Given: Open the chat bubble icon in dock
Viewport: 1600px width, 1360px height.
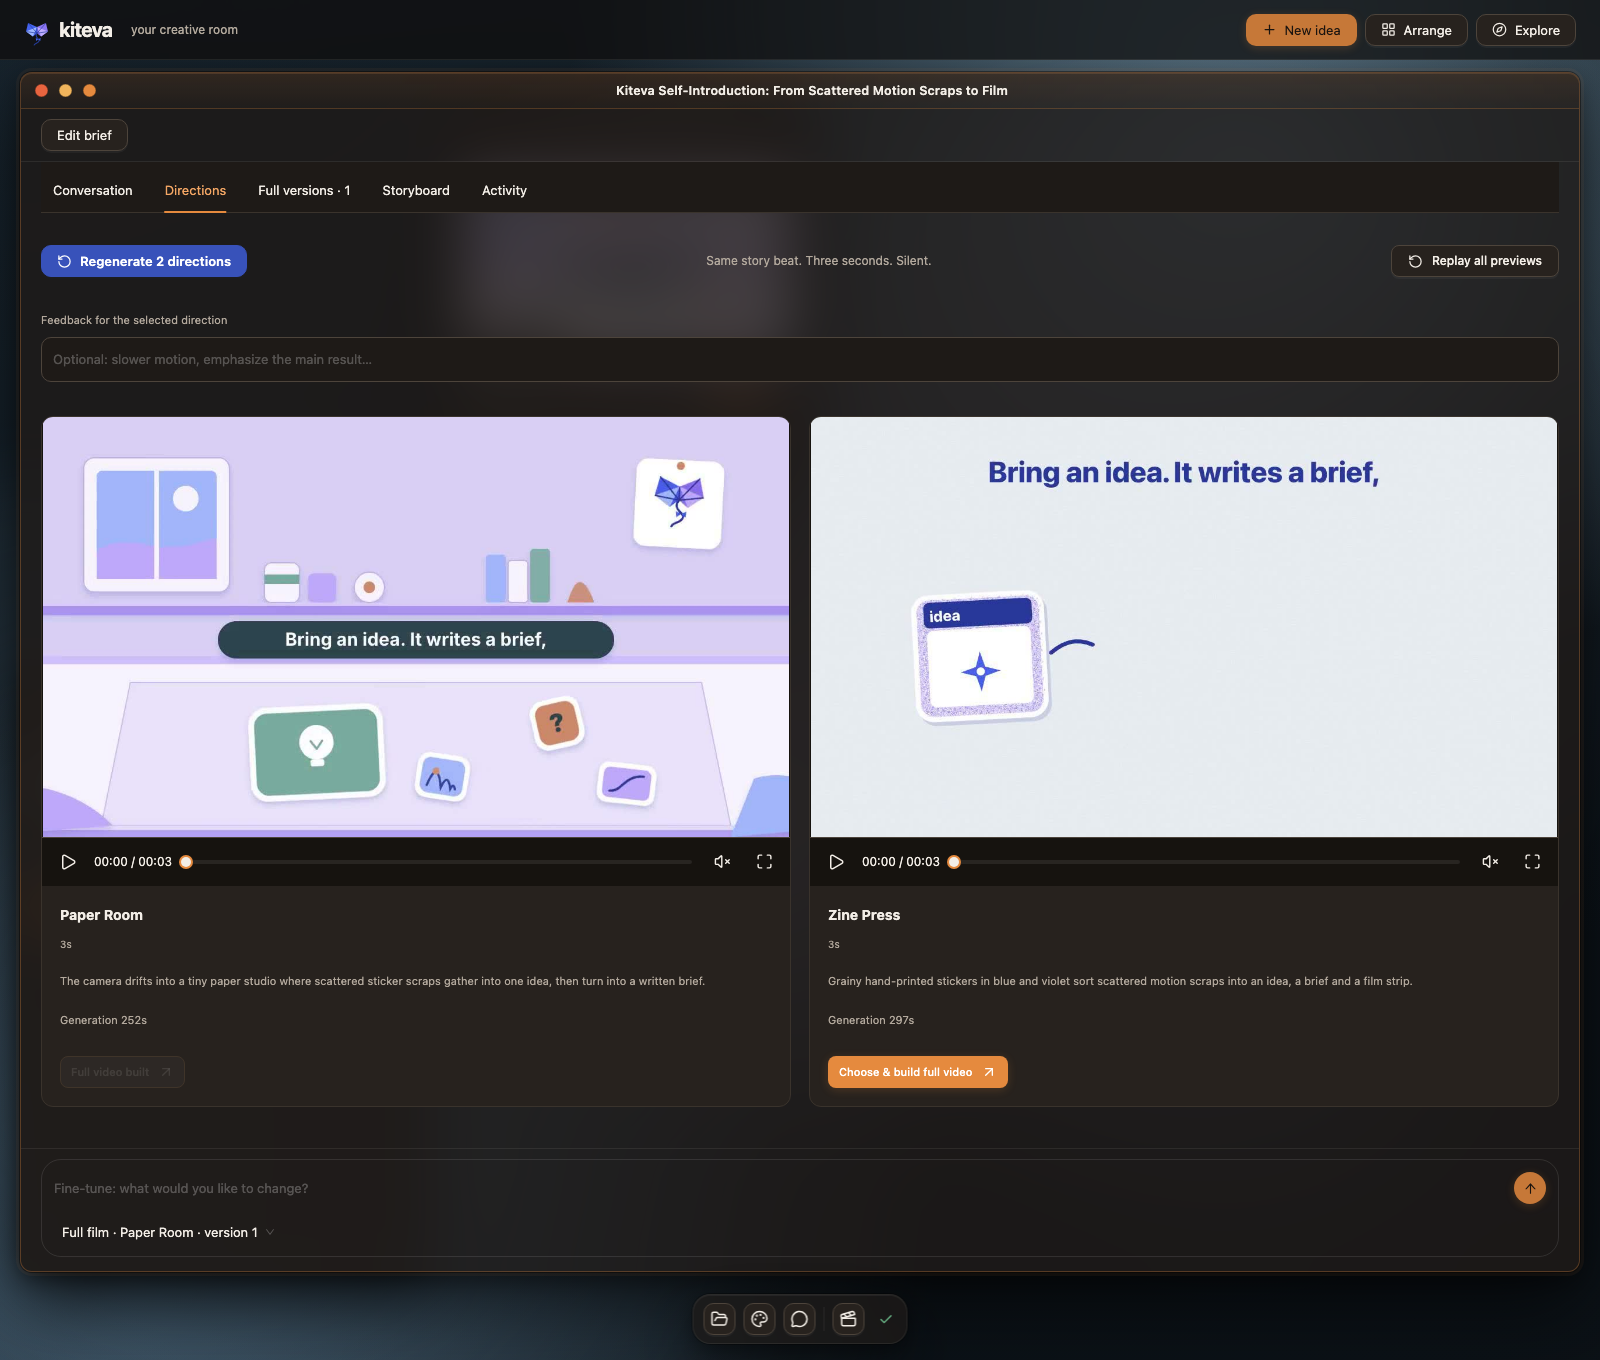Looking at the screenshot, I should pos(799,1319).
